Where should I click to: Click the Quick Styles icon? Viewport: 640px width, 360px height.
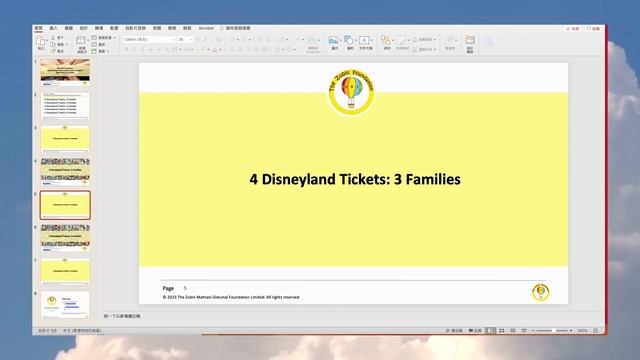[x=402, y=40]
